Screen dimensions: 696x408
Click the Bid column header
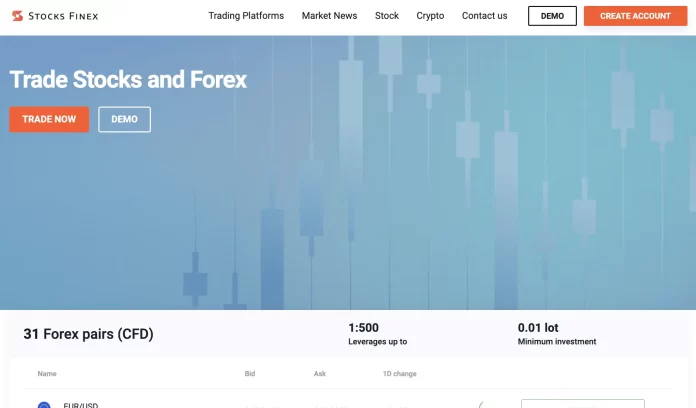click(250, 374)
